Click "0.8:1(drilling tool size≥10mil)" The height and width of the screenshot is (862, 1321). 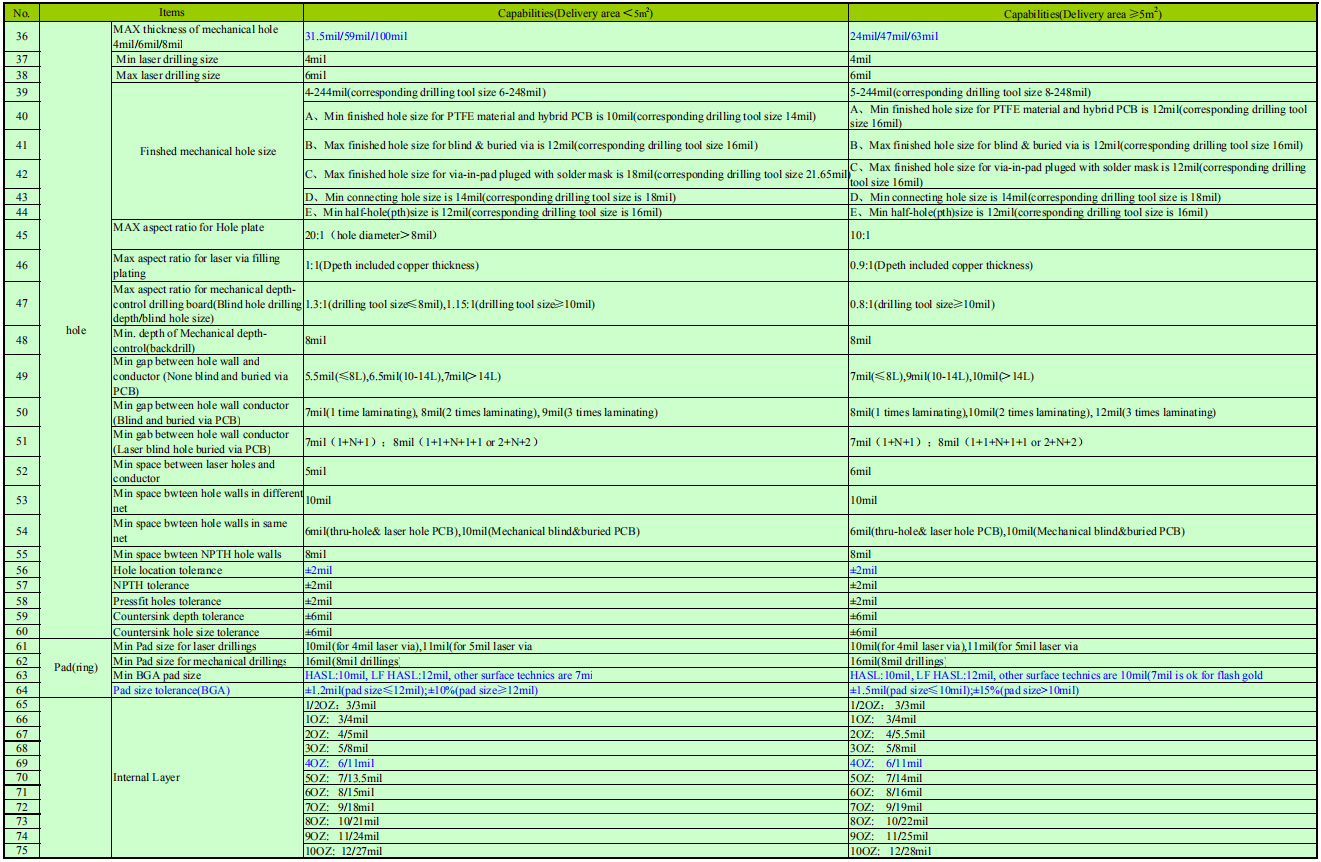pos(1082,304)
